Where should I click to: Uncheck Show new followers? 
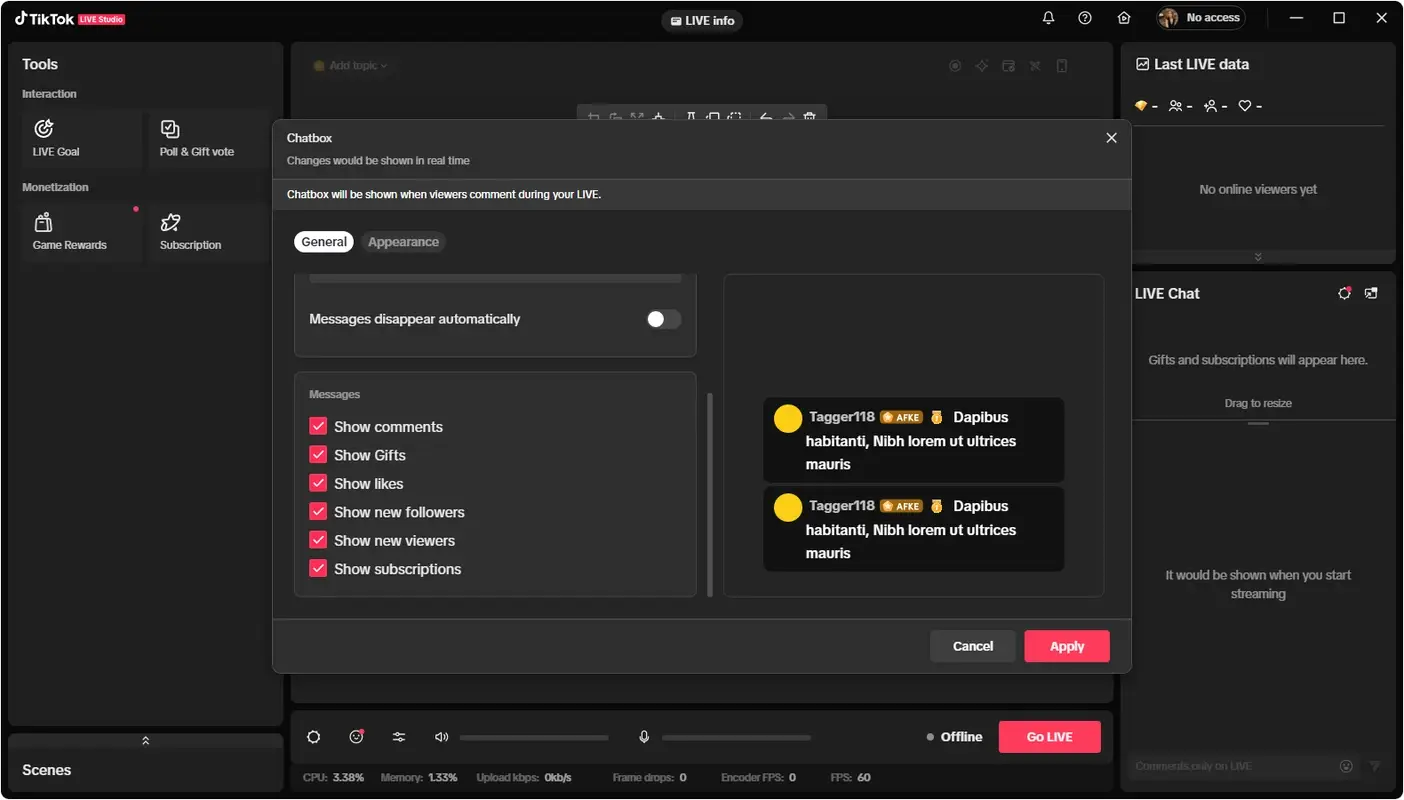(x=319, y=511)
